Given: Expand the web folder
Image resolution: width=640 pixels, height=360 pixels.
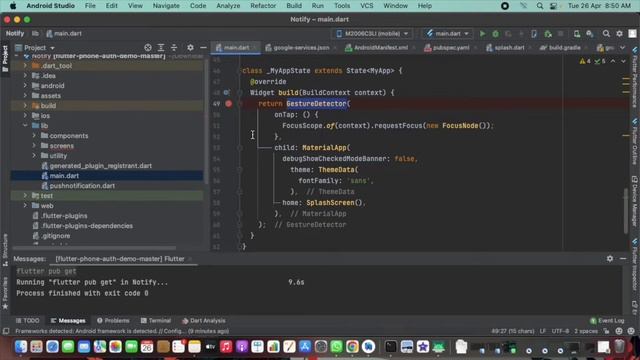Looking at the screenshot, I should 25,206.
